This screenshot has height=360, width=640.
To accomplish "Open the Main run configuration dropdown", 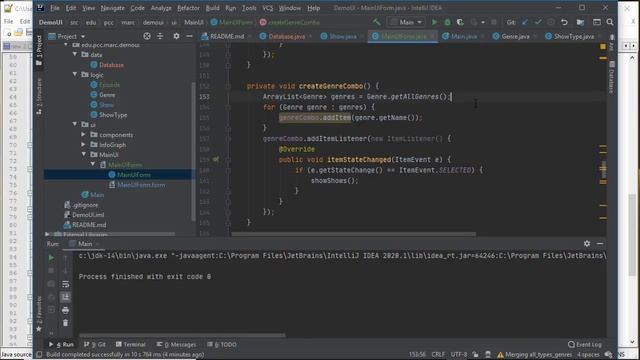I will click(x=406, y=22).
